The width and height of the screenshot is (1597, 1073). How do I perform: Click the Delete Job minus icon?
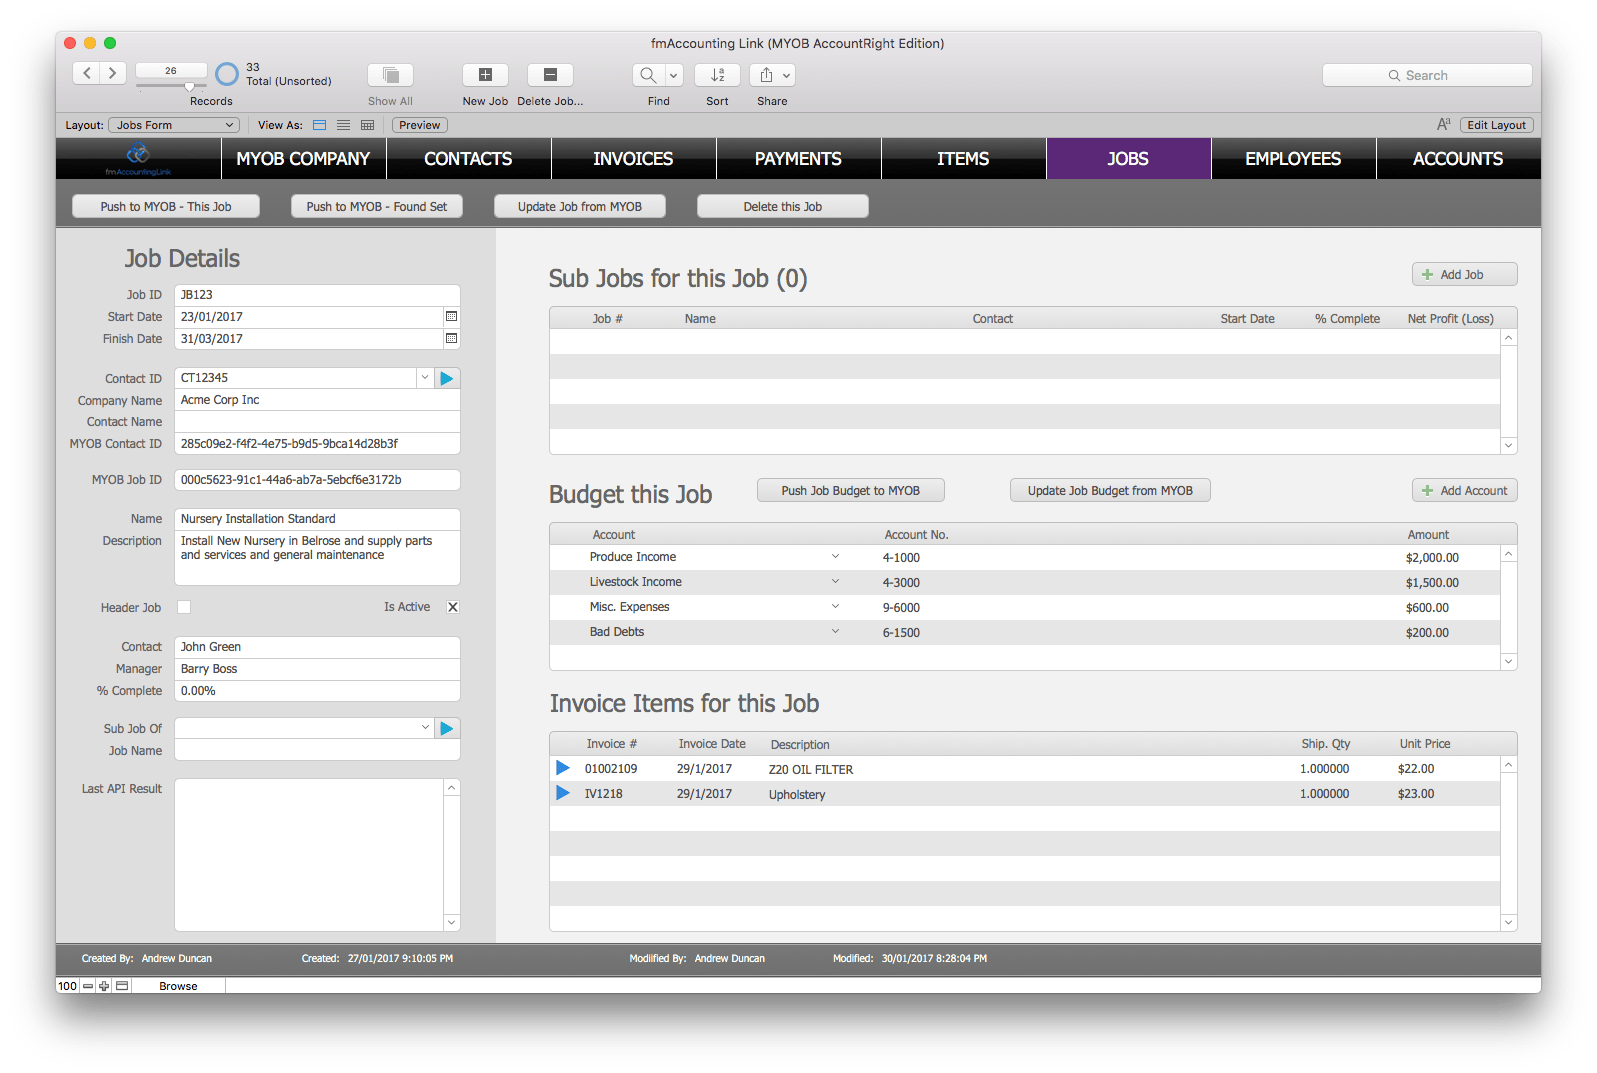tap(550, 75)
